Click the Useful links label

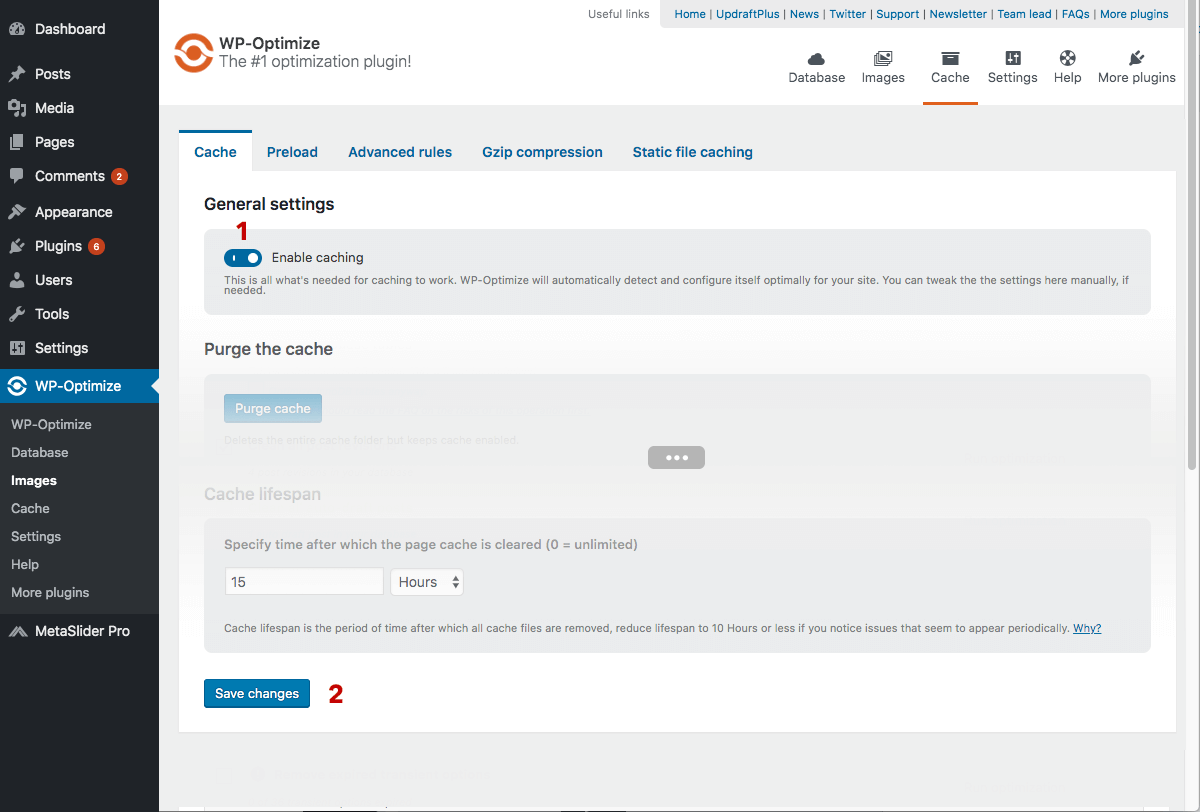click(x=619, y=14)
